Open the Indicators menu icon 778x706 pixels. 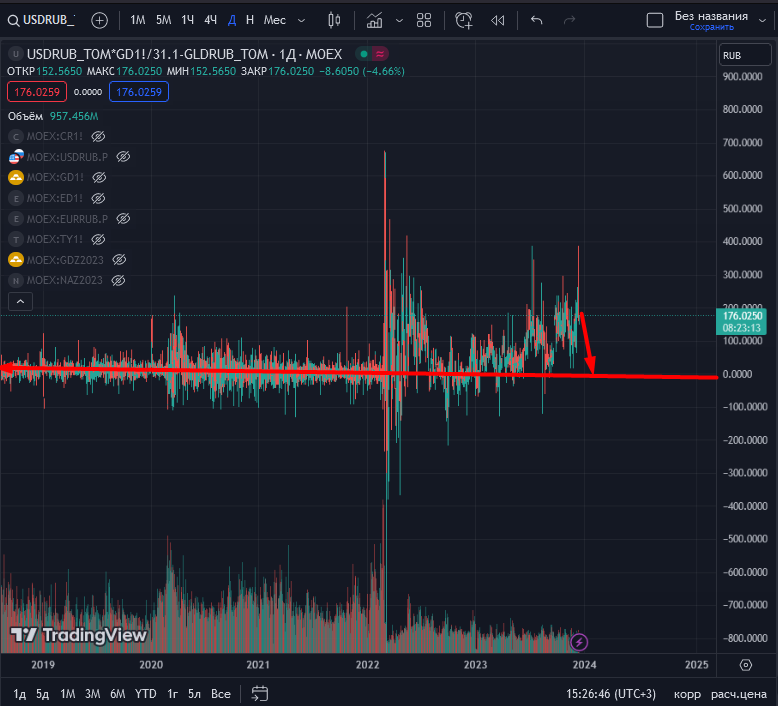(x=374, y=20)
